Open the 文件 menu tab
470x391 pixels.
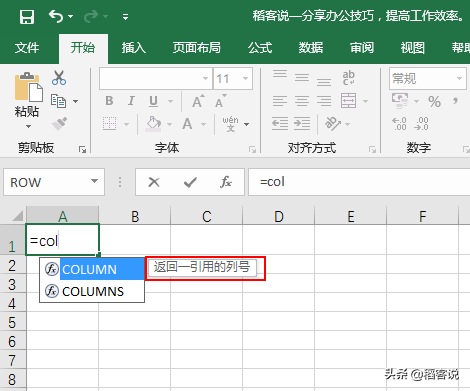pos(27,48)
